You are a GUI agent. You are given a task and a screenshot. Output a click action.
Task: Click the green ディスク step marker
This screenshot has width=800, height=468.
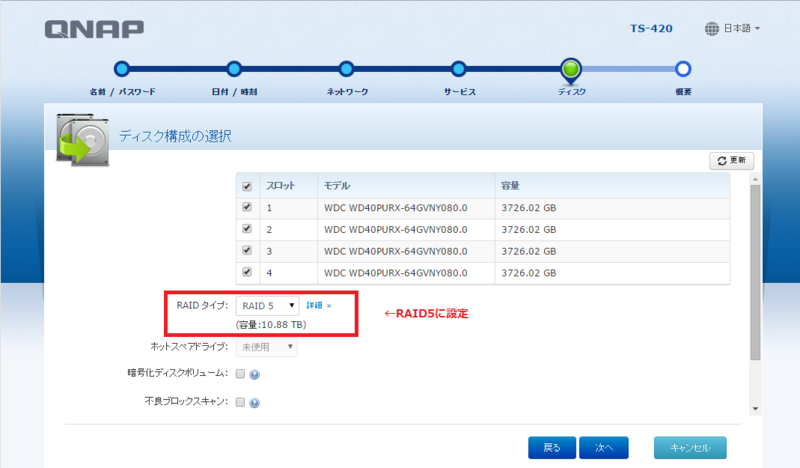point(571,69)
